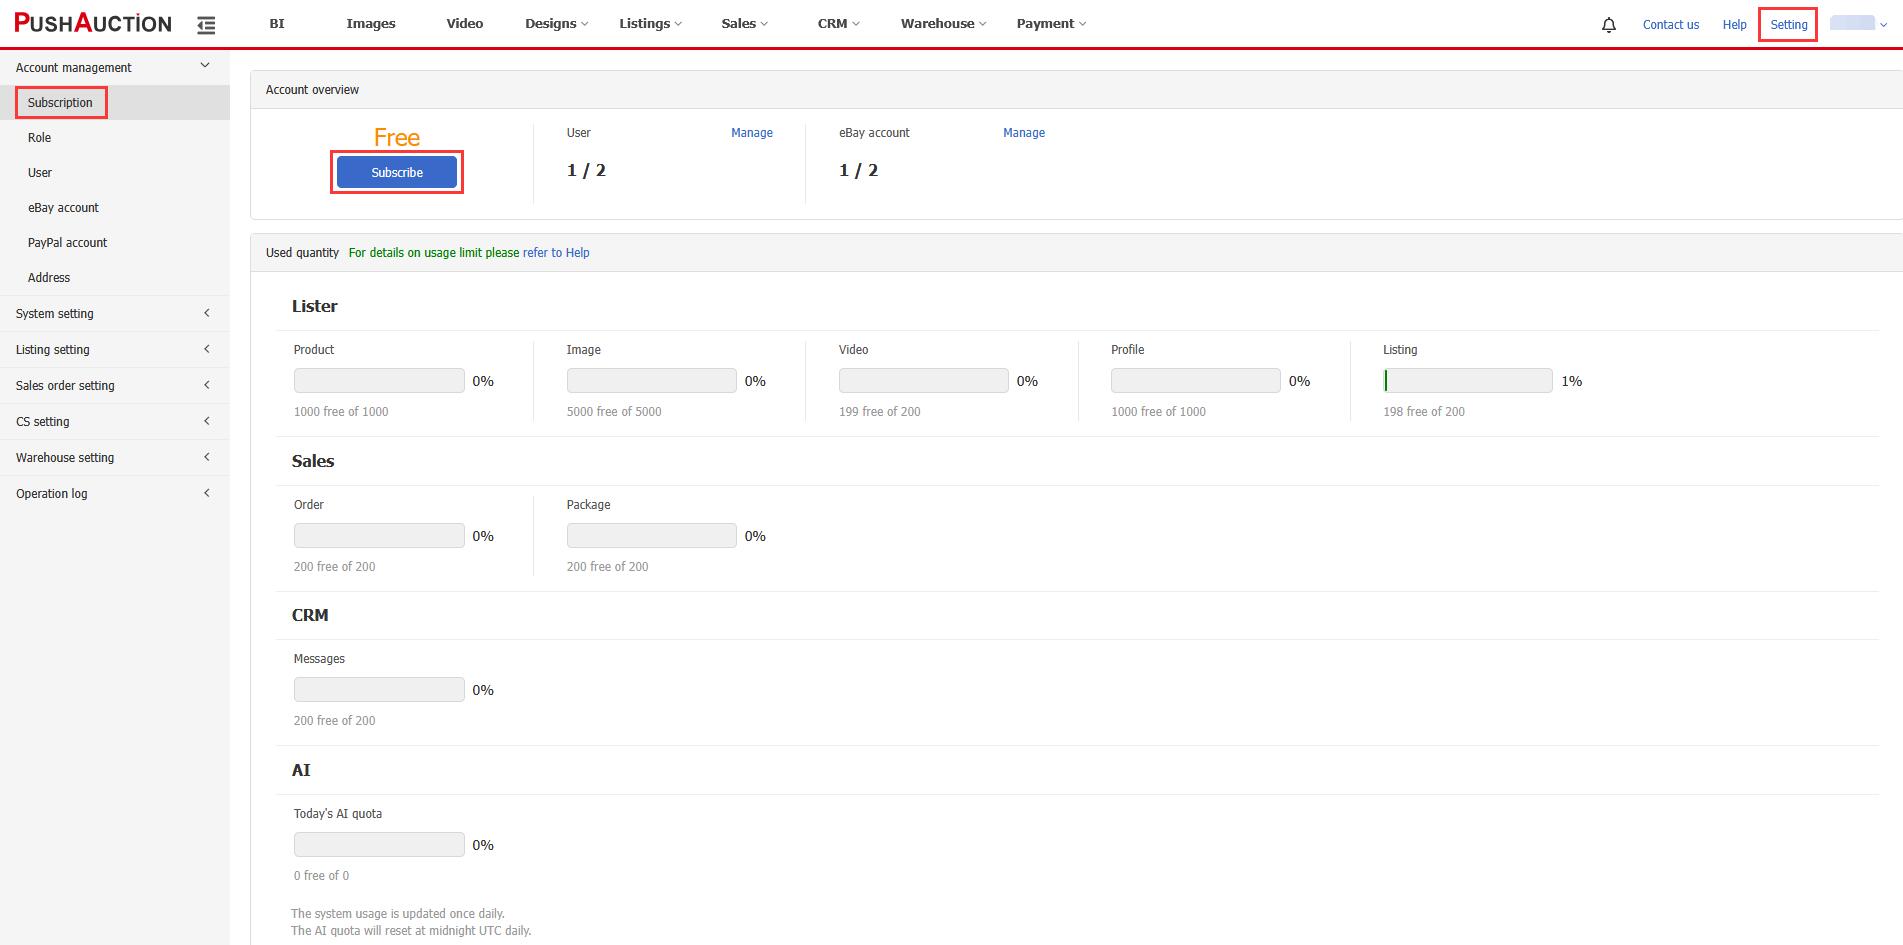Click the Today's AI quota progress bar
The image size is (1903, 945).
click(379, 844)
